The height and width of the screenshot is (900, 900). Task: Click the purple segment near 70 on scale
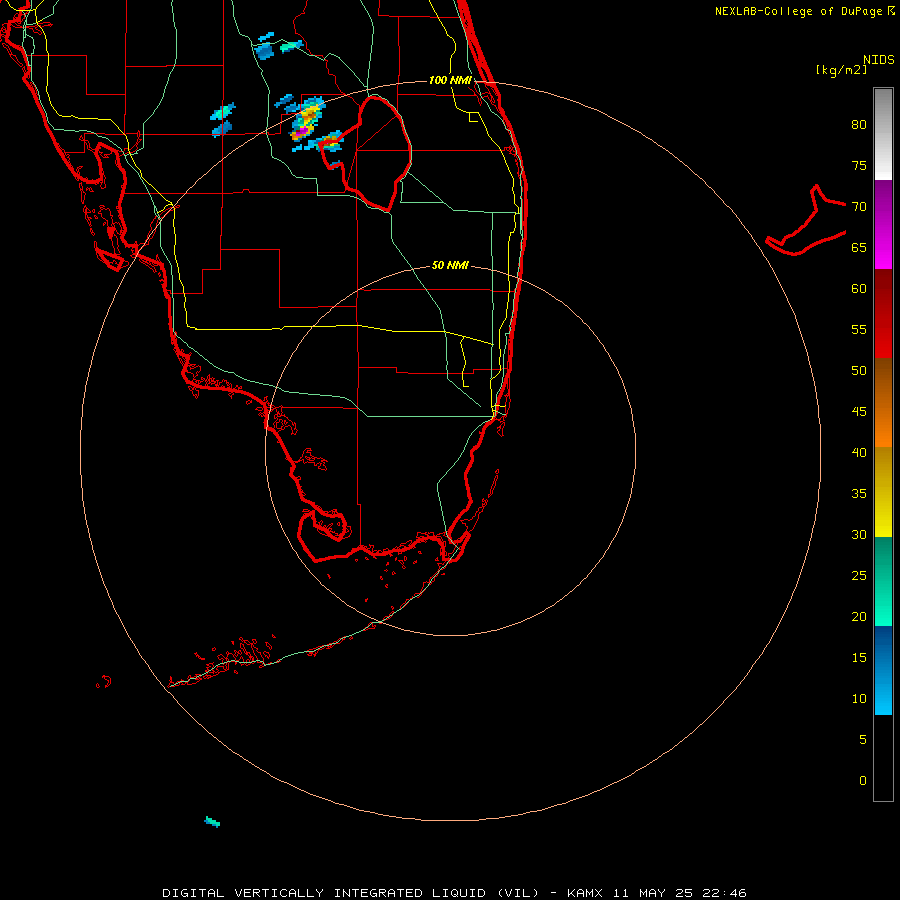click(883, 202)
